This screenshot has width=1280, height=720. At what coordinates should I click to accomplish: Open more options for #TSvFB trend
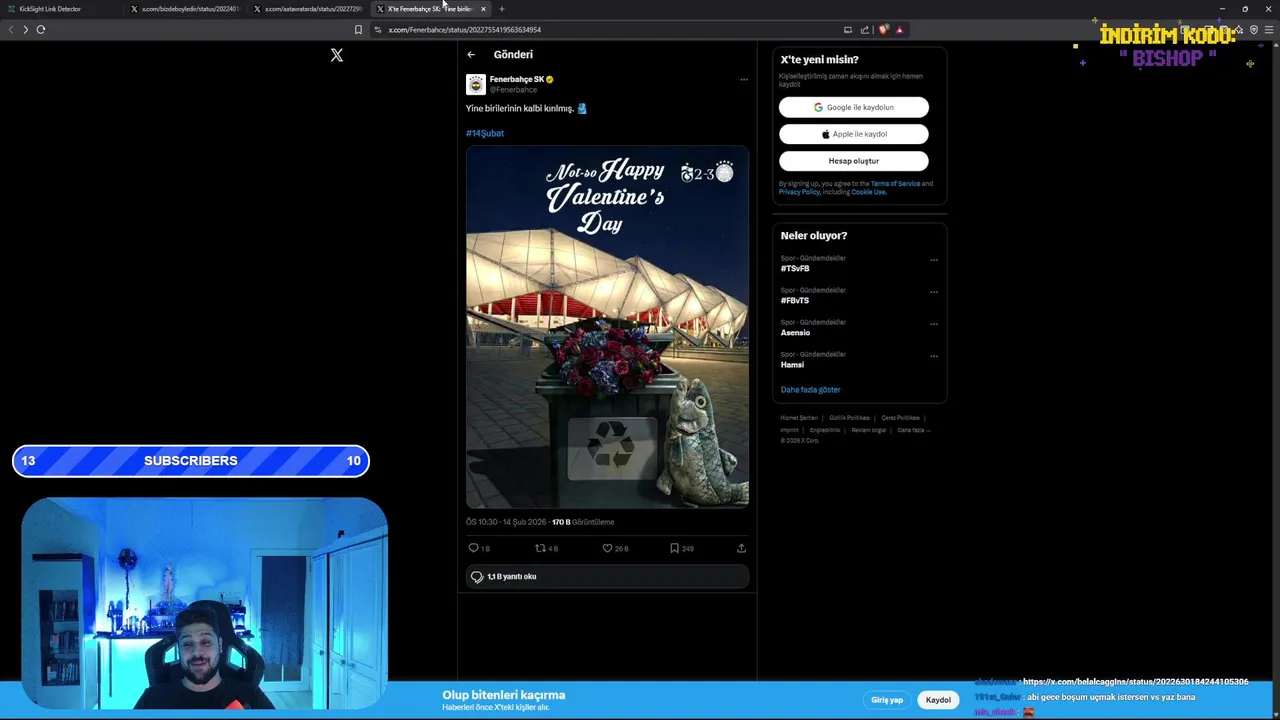pyautogui.click(x=934, y=260)
